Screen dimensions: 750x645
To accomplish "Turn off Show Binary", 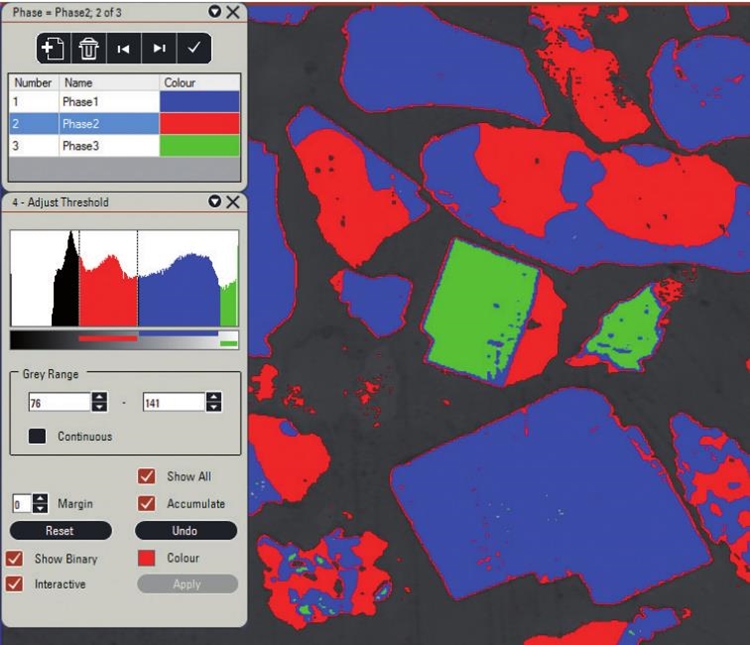I will pyautogui.click(x=15, y=558).
